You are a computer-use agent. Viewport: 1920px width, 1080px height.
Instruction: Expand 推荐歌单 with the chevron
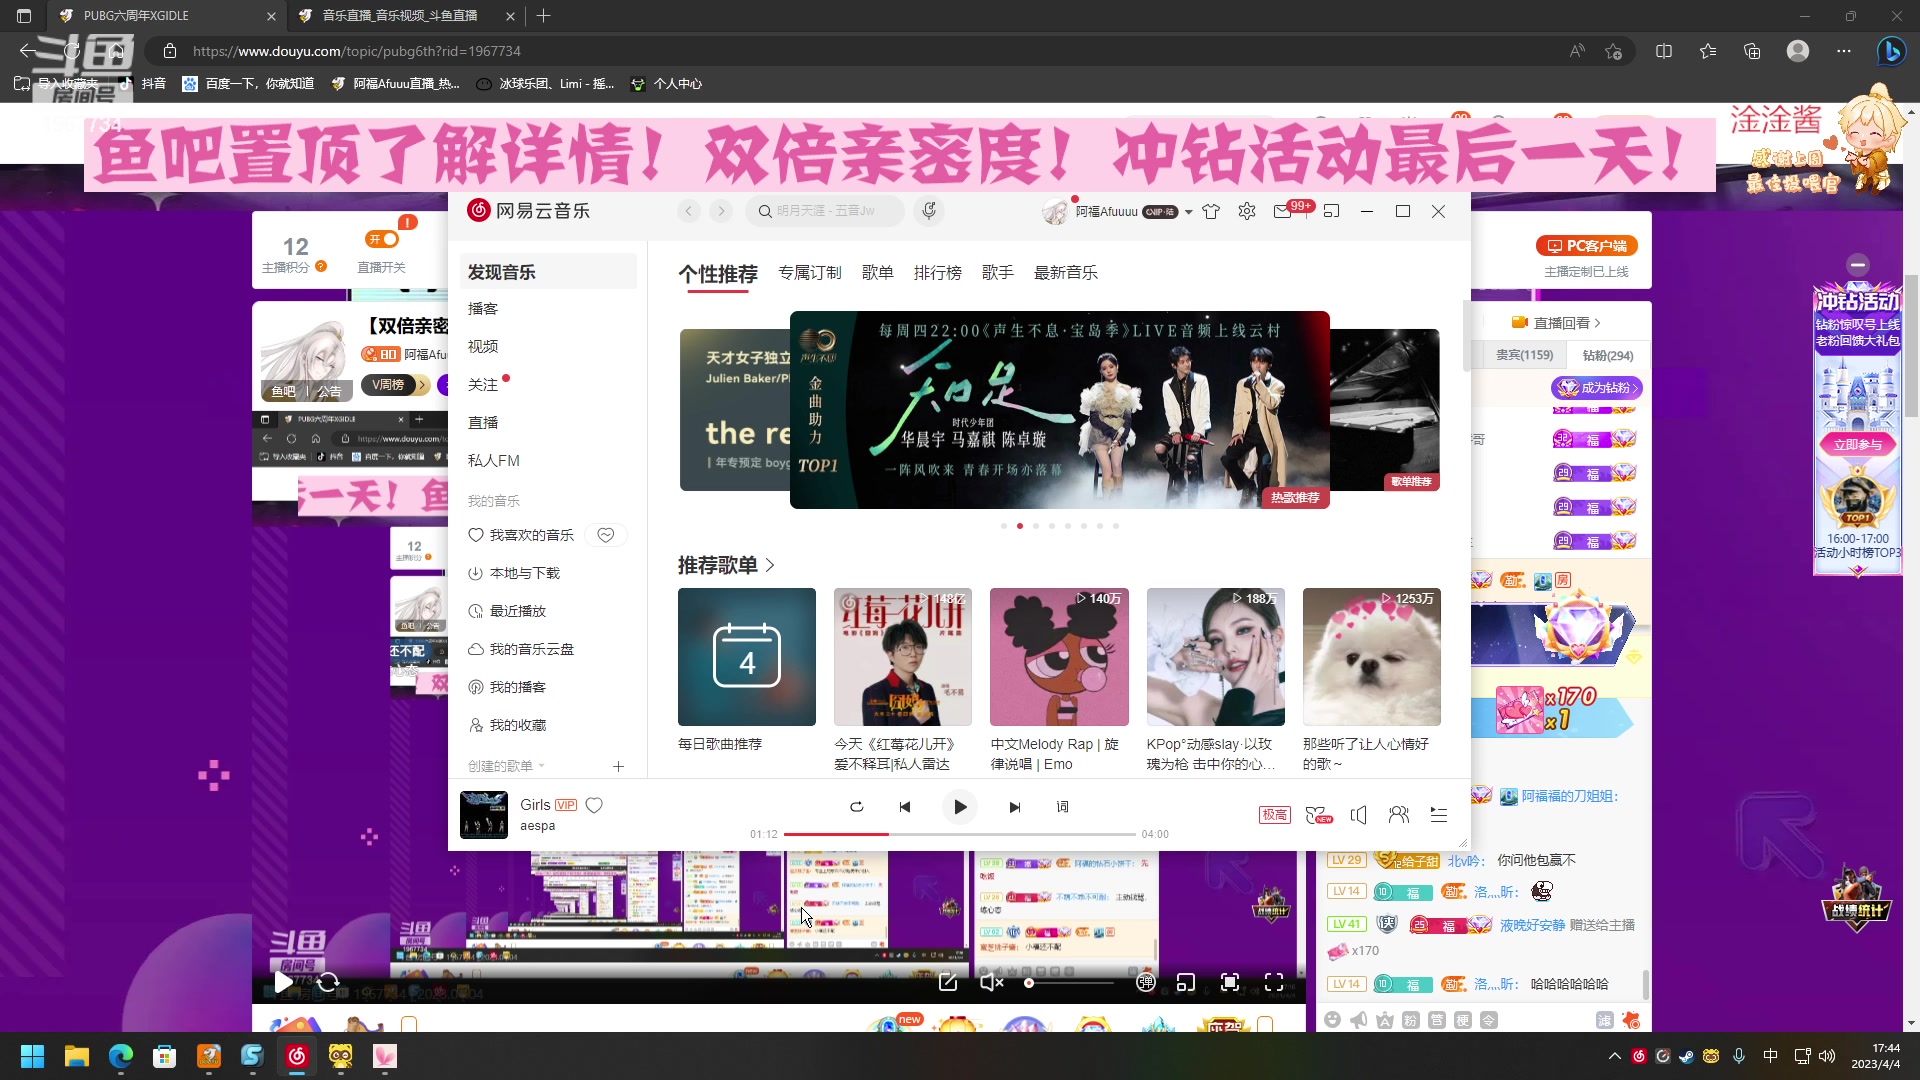click(770, 565)
